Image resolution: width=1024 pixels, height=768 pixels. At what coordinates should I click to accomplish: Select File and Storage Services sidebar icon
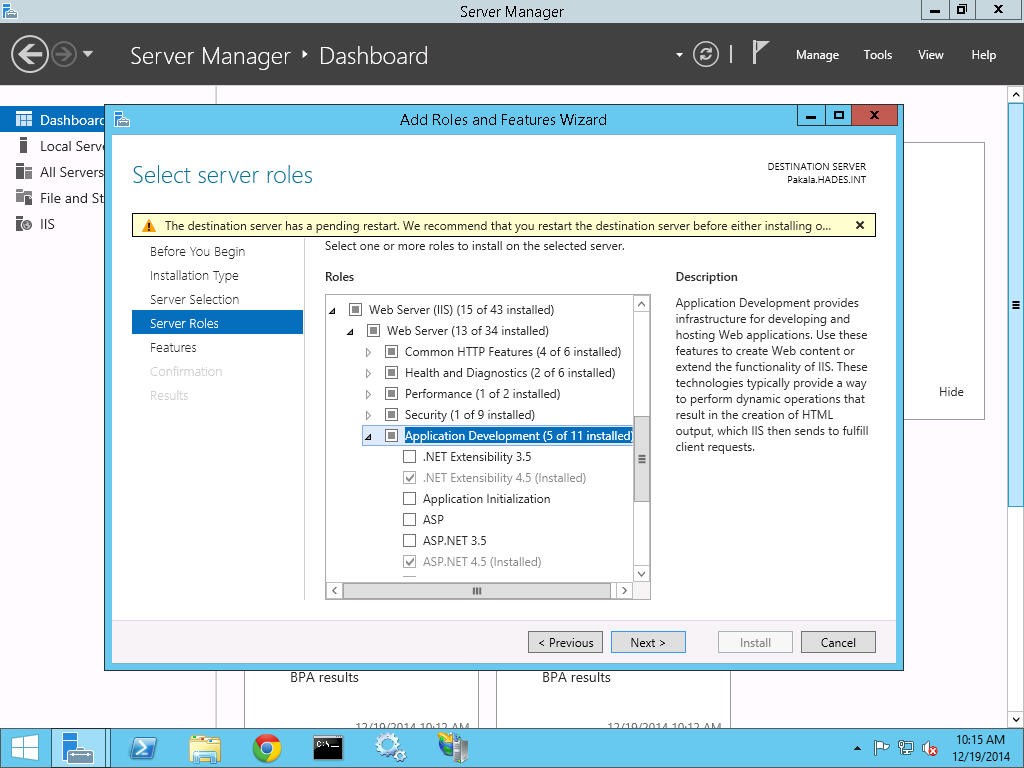tap(24, 197)
